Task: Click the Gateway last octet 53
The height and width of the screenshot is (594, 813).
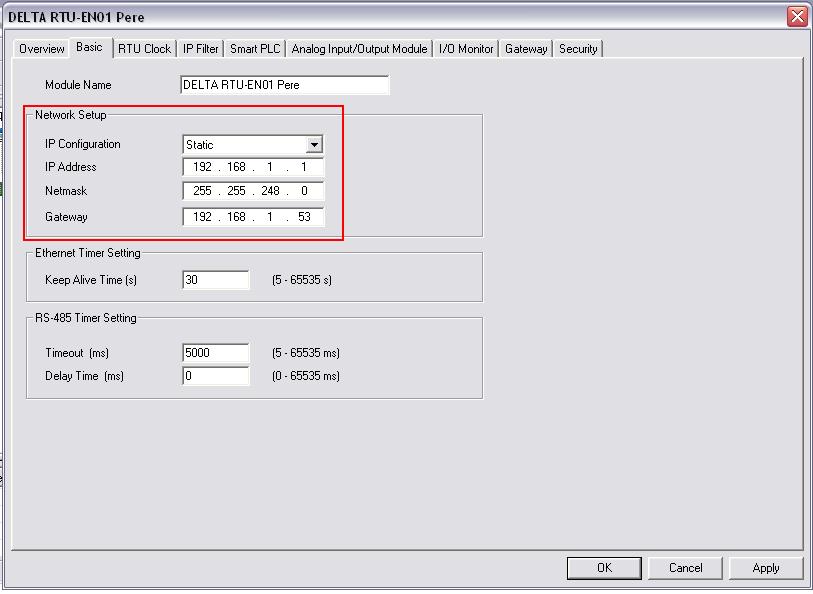Action: click(x=304, y=217)
